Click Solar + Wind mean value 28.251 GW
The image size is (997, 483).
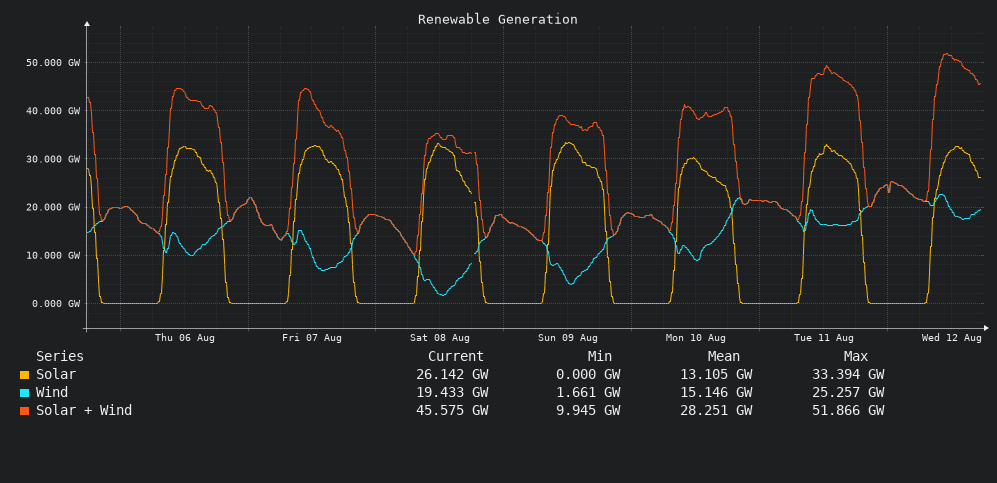(716, 410)
